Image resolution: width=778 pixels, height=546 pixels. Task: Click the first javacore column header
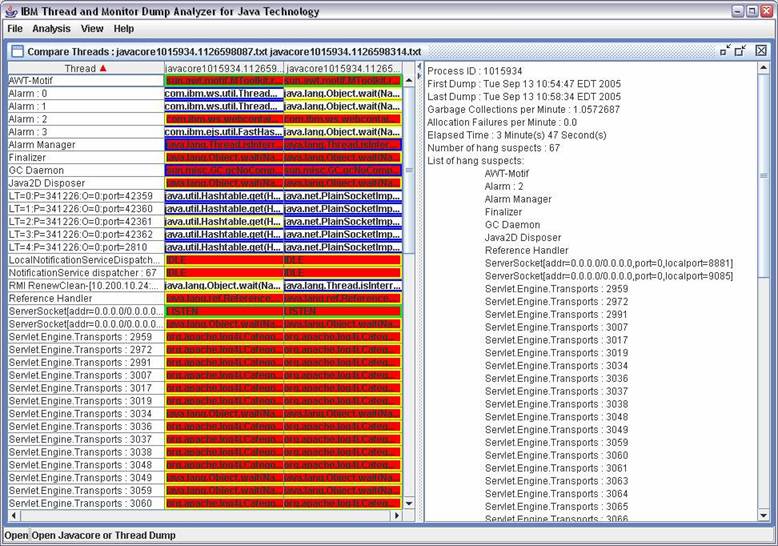click(223, 68)
